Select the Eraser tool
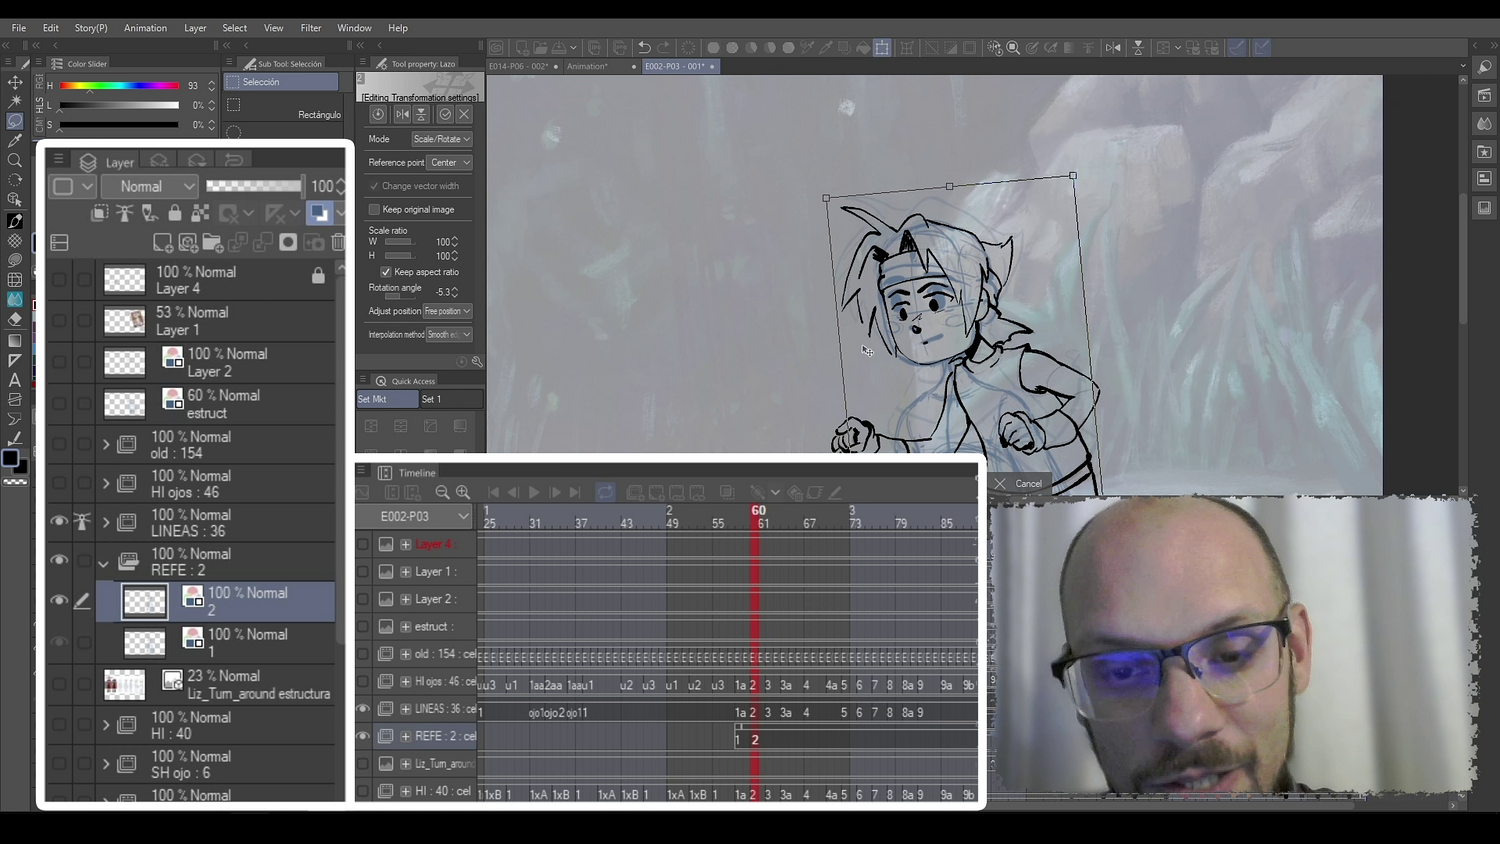Screen dimensions: 1500x844 15,319
